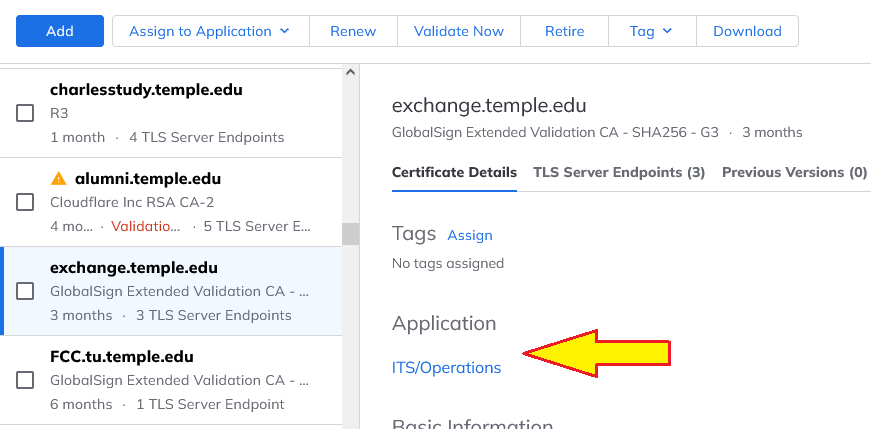Open the Assign to Application dropdown

[211, 31]
